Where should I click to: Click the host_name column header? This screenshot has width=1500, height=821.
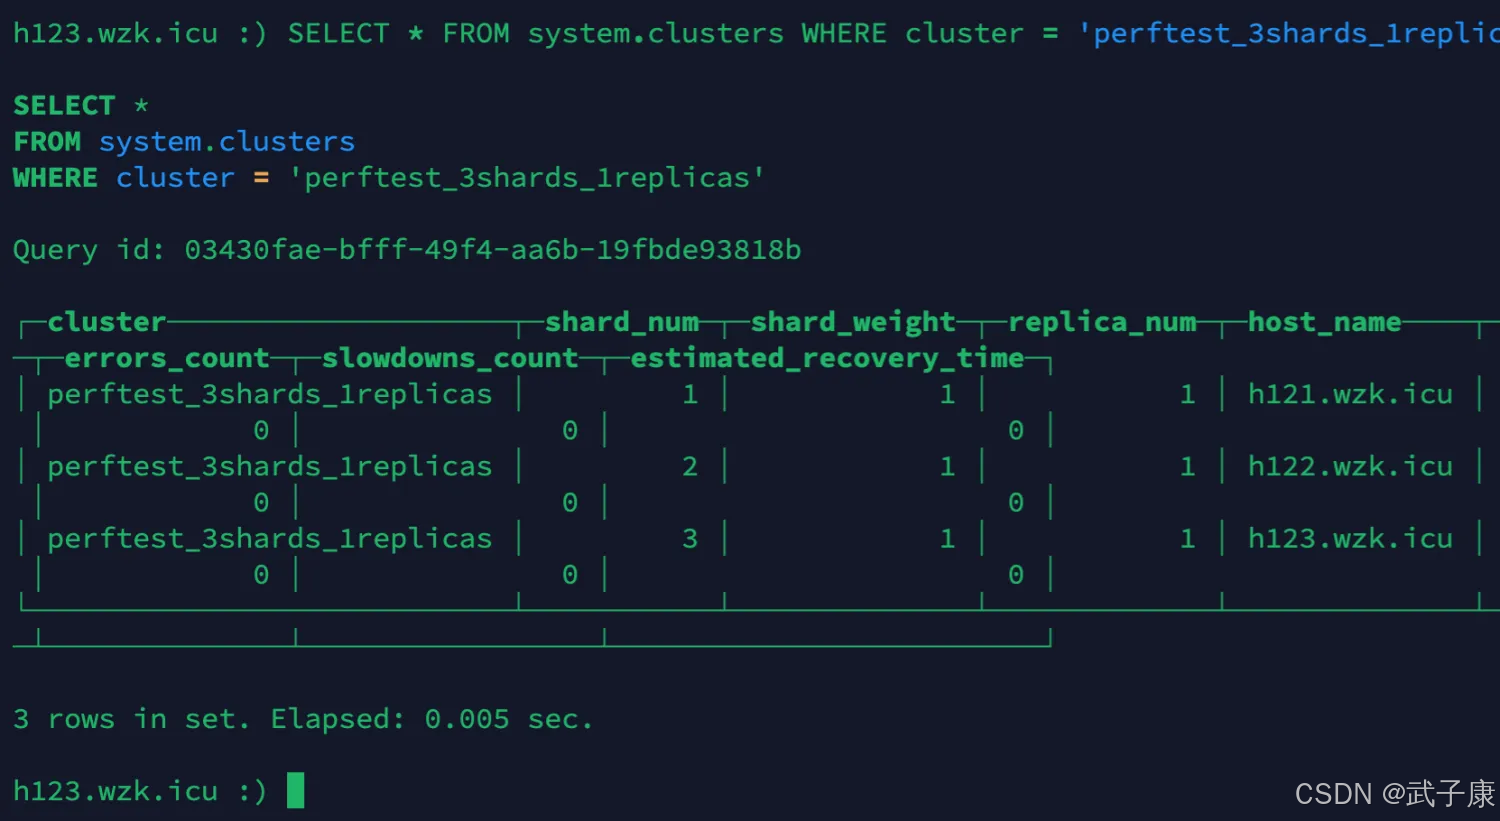(x=1324, y=322)
